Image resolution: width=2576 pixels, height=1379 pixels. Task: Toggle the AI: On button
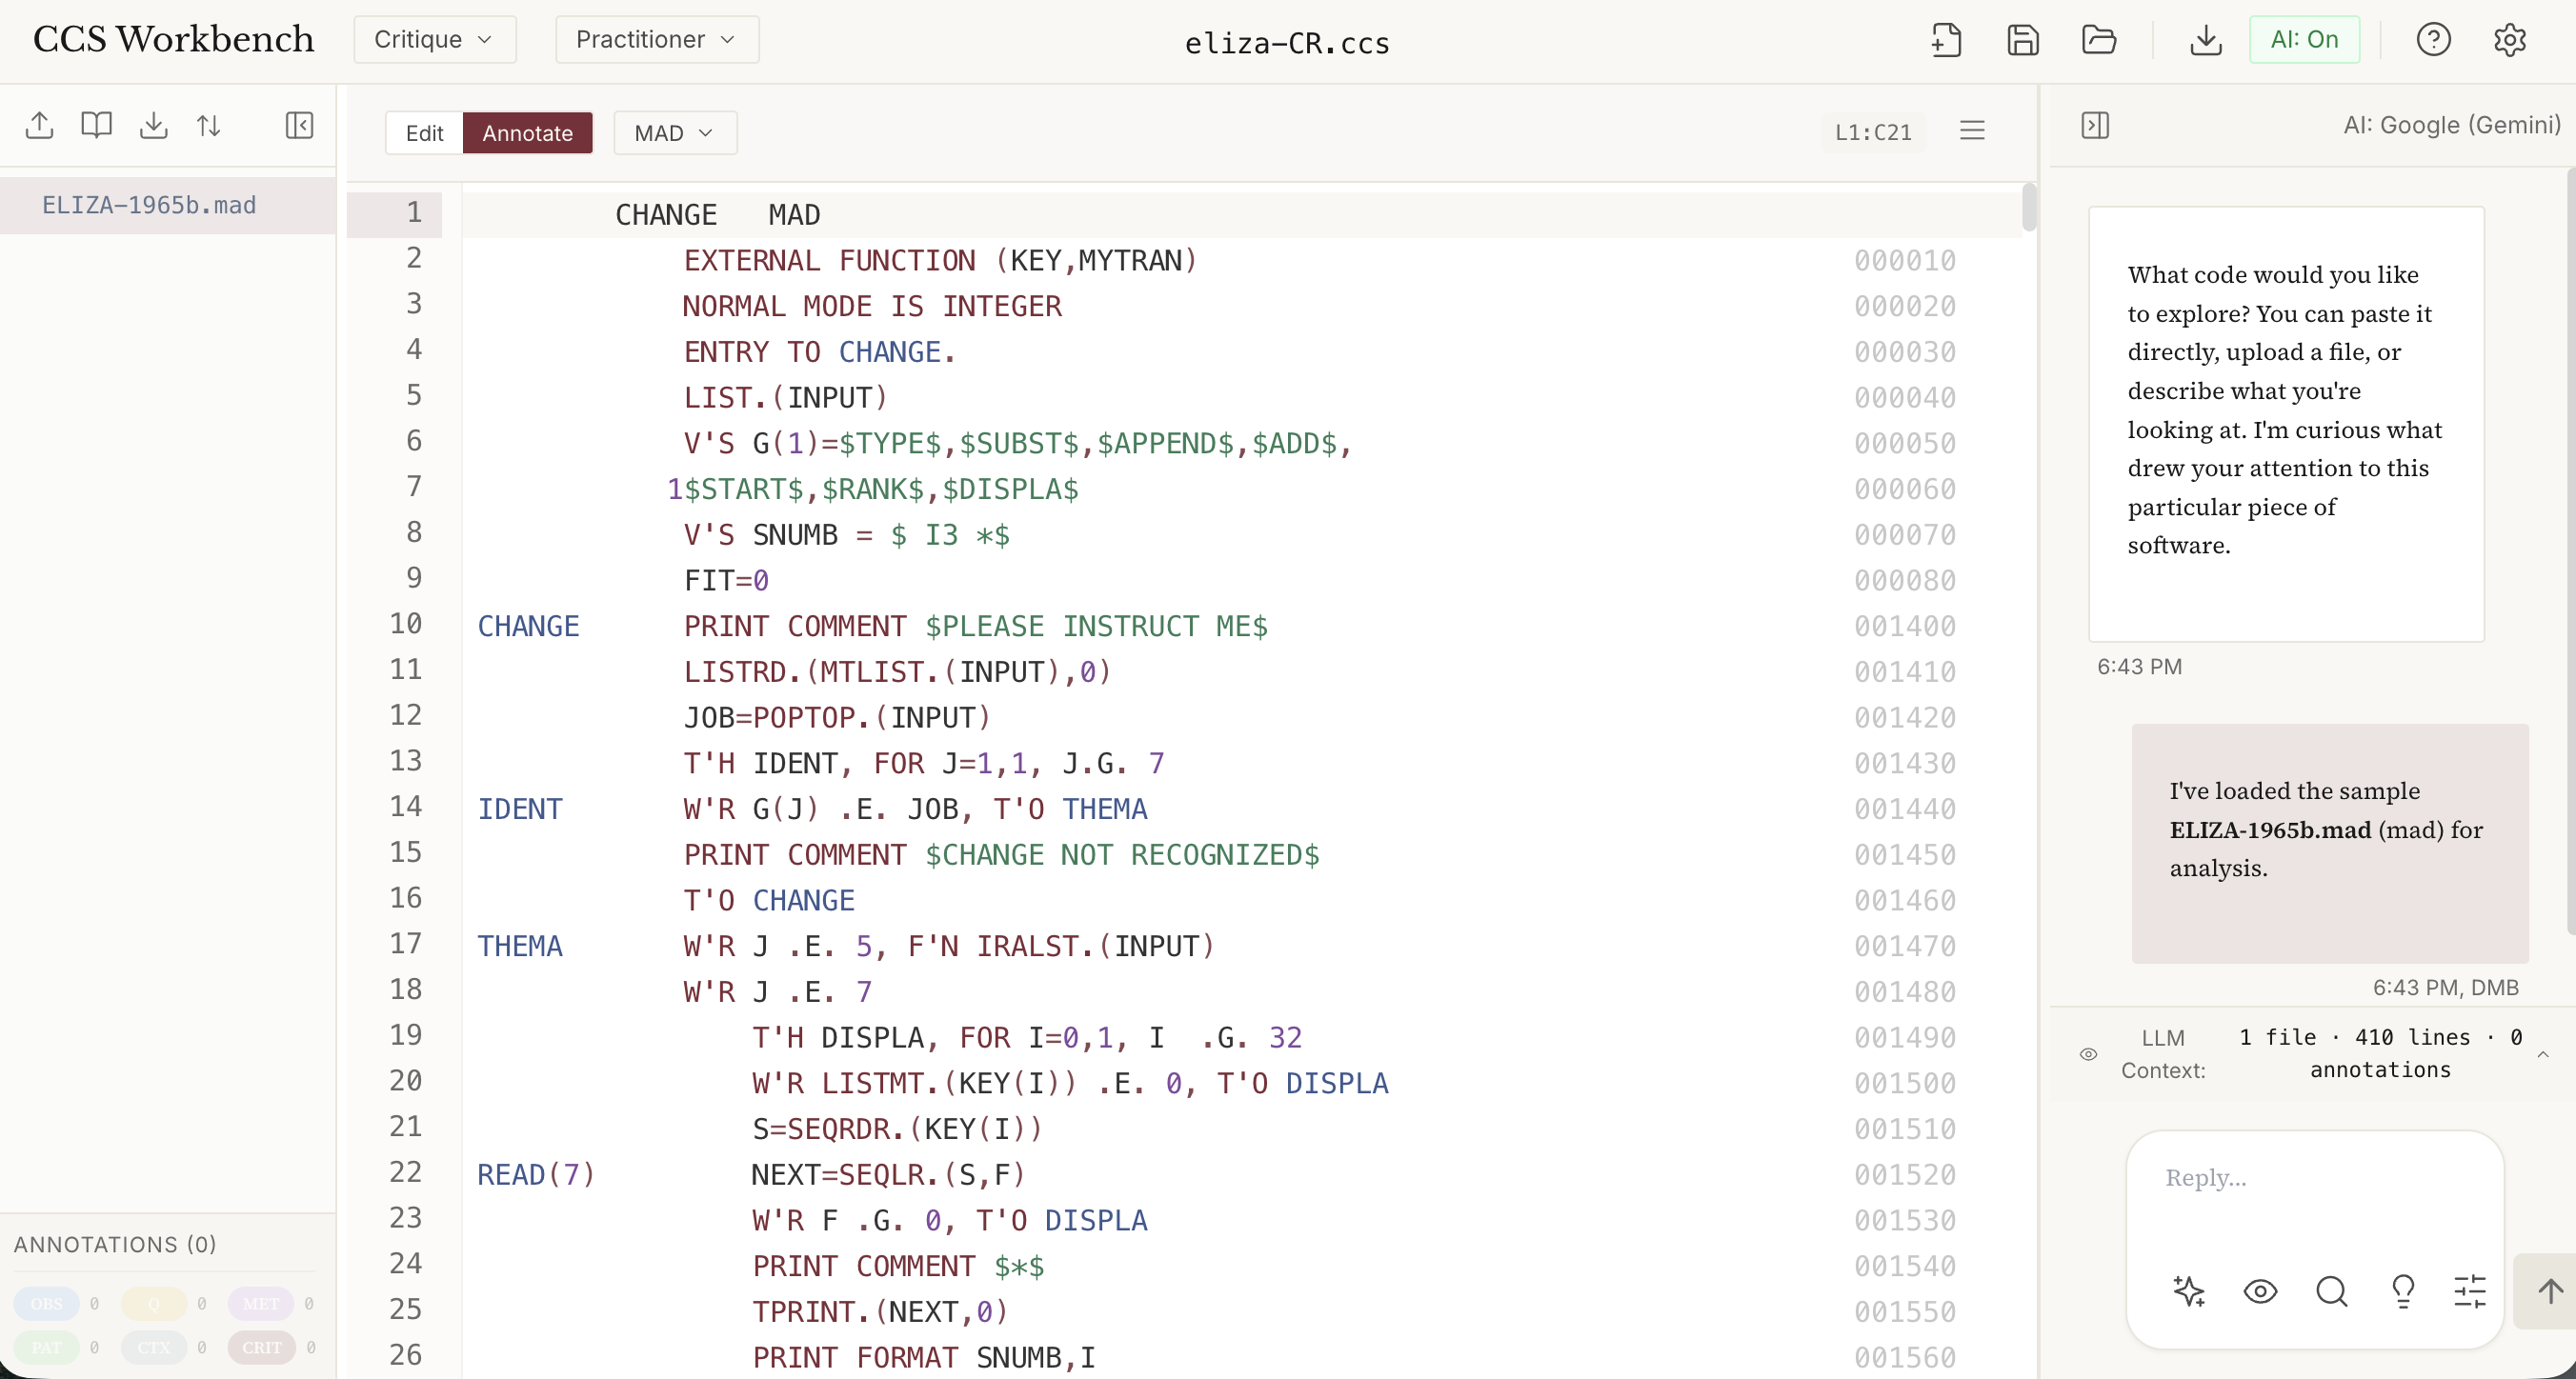pyautogui.click(x=2303, y=40)
